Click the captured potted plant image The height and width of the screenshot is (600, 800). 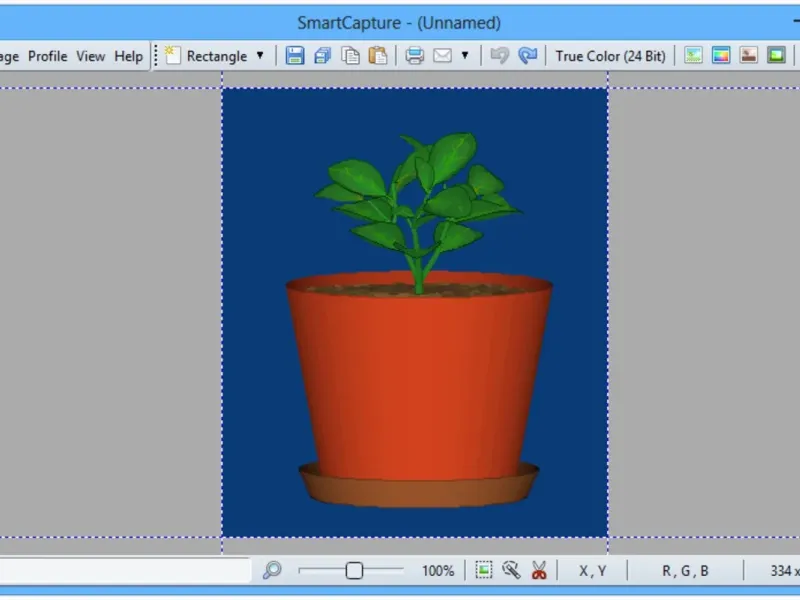(415, 312)
